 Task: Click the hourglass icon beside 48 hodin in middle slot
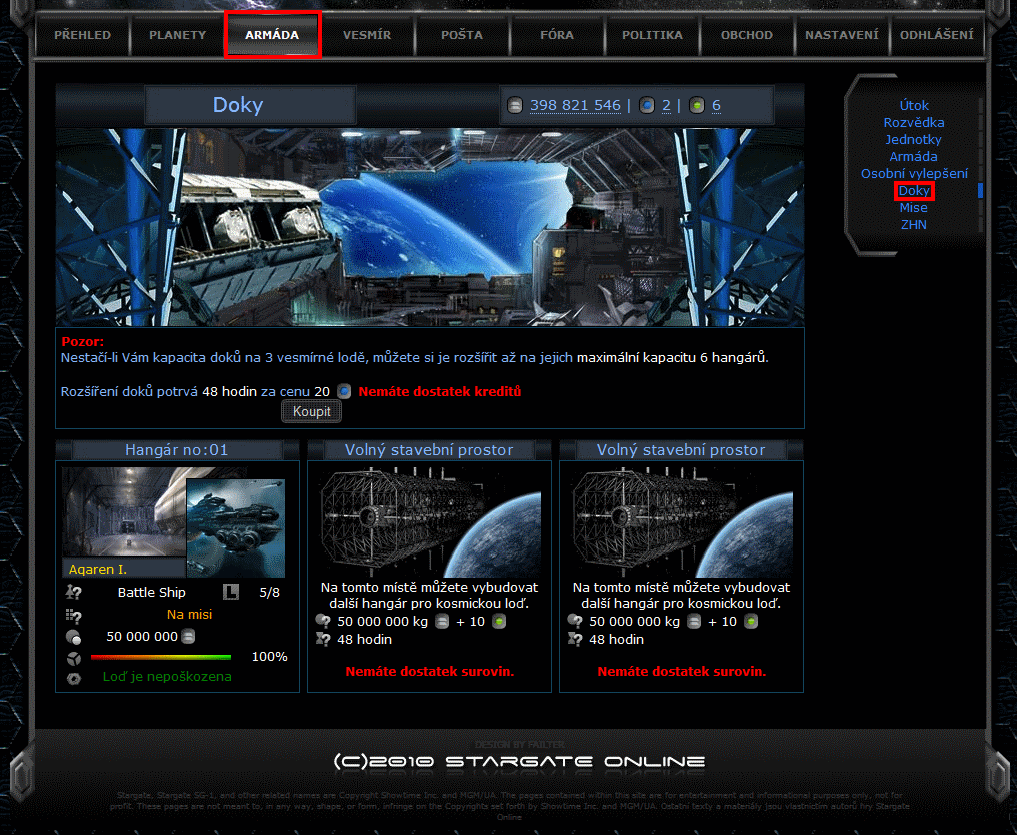pos(323,639)
